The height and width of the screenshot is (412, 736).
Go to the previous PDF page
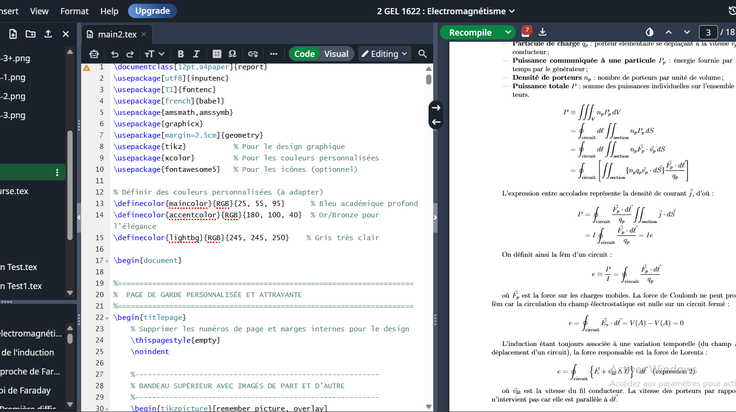668,32
